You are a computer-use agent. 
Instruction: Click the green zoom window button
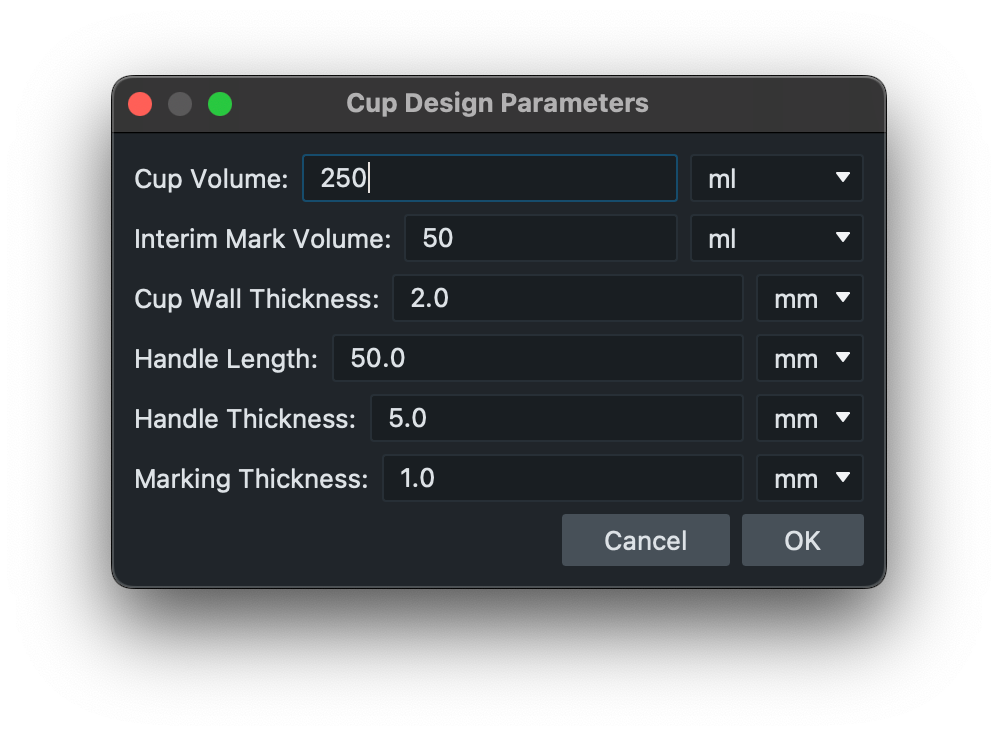tap(220, 104)
